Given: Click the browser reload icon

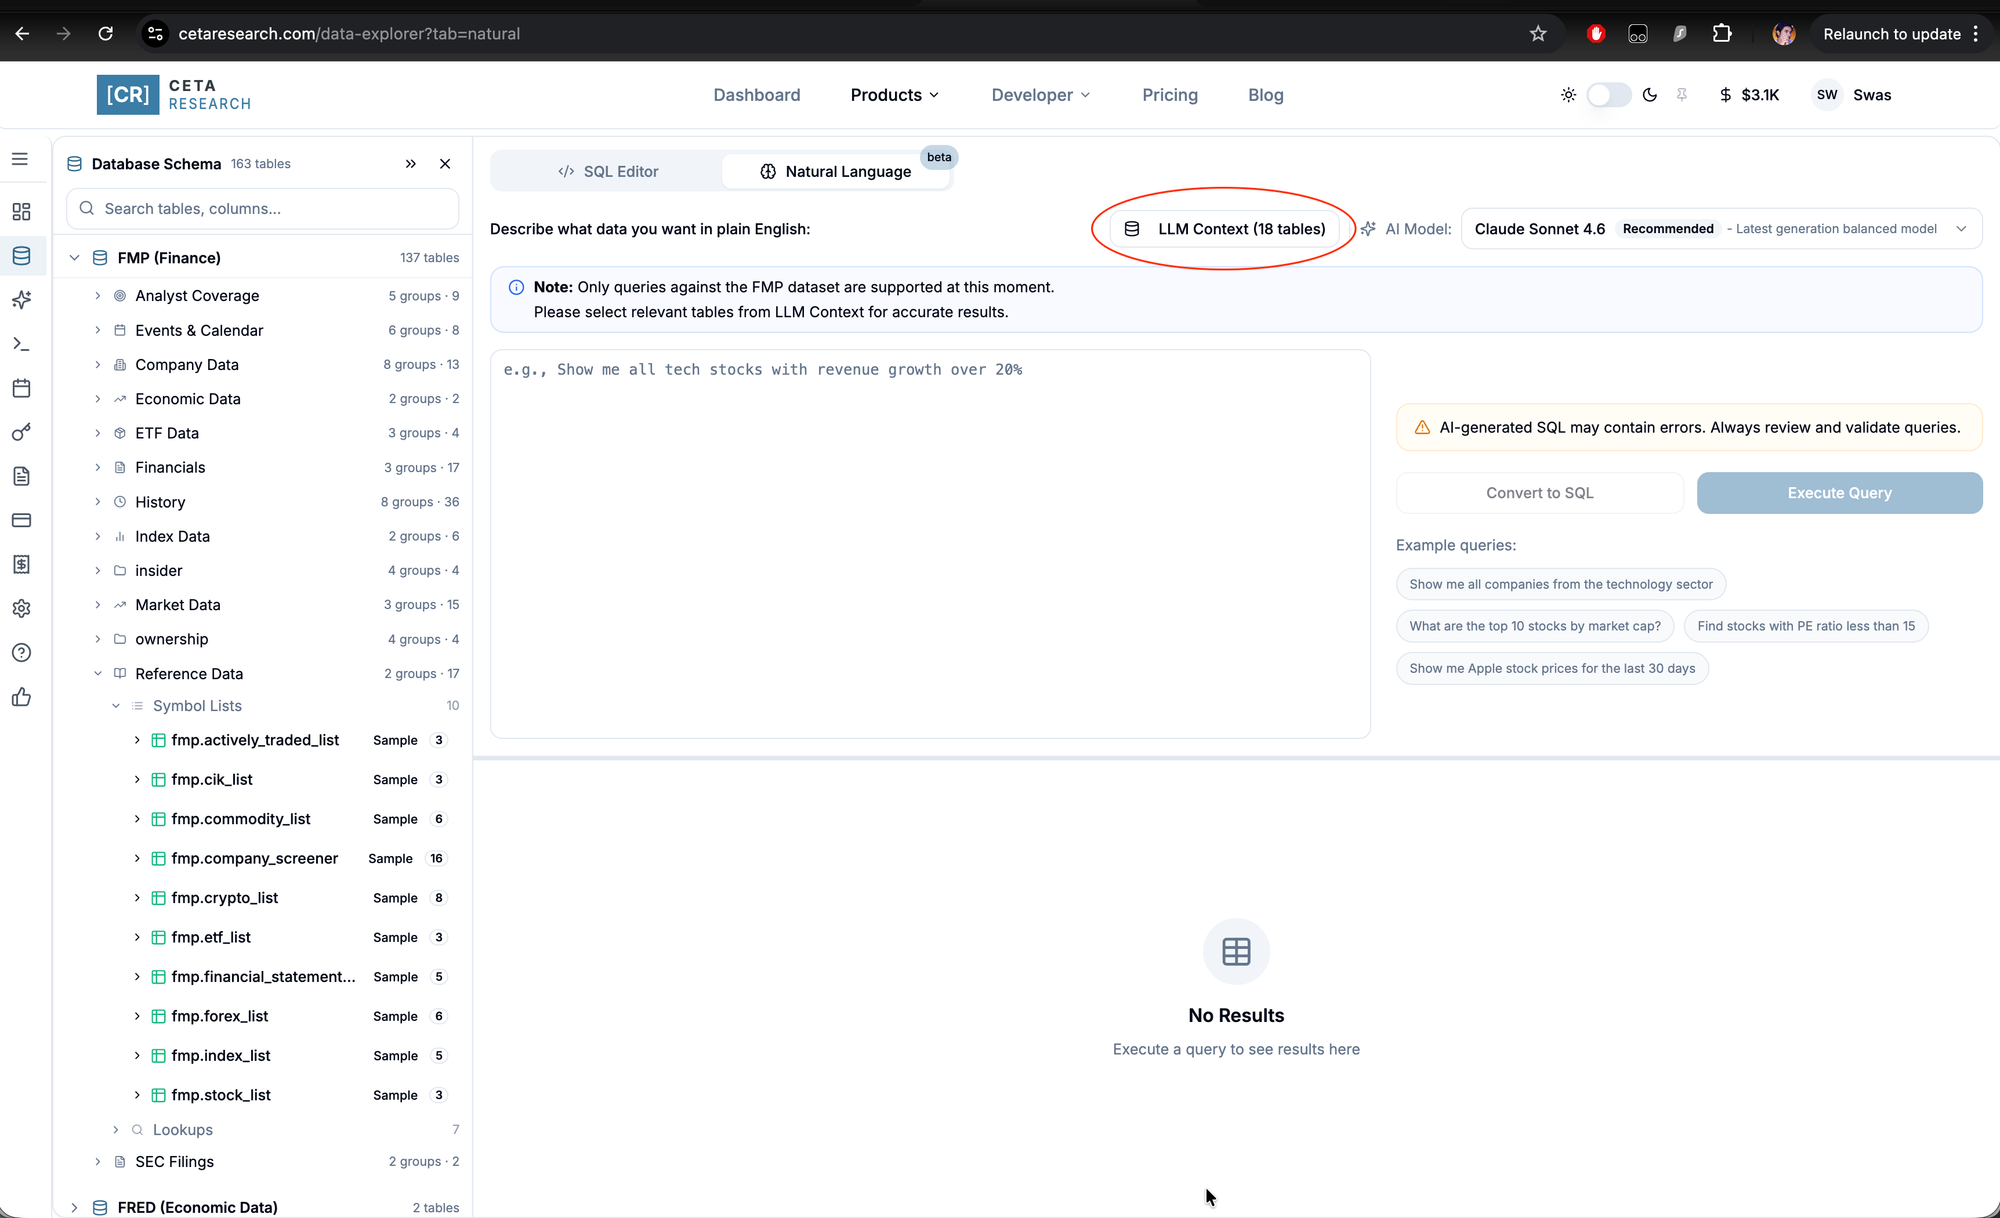Looking at the screenshot, I should point(105,34).
